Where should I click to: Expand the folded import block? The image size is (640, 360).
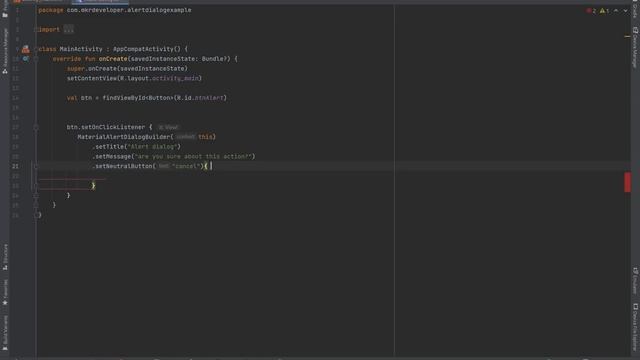tap(36, 29)
